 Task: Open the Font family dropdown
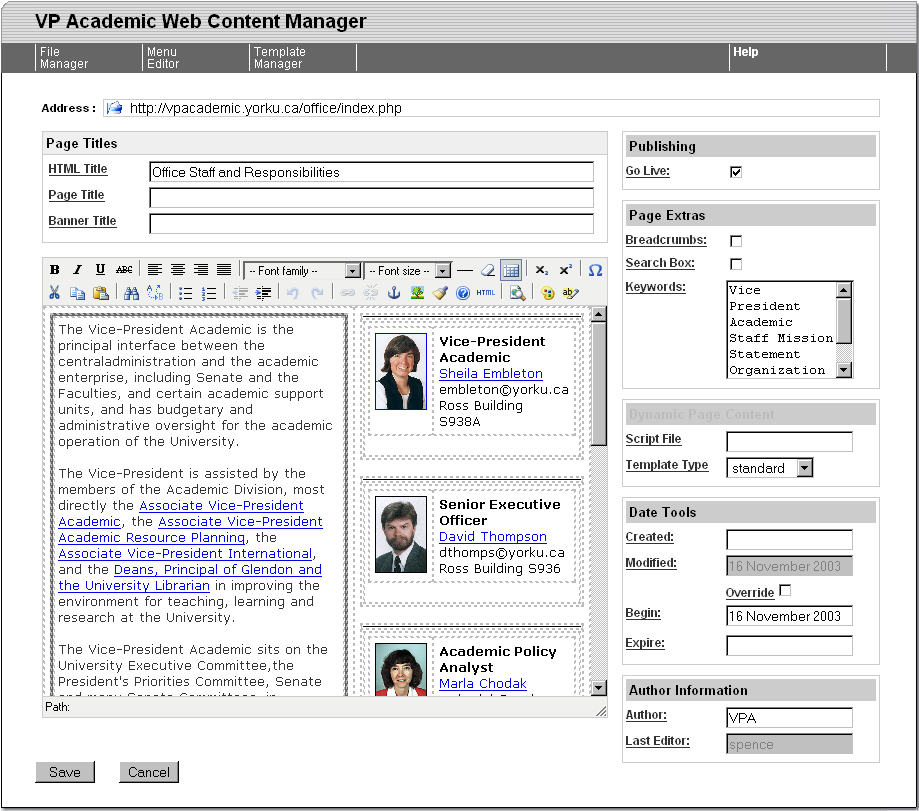[x=303, y=271]
